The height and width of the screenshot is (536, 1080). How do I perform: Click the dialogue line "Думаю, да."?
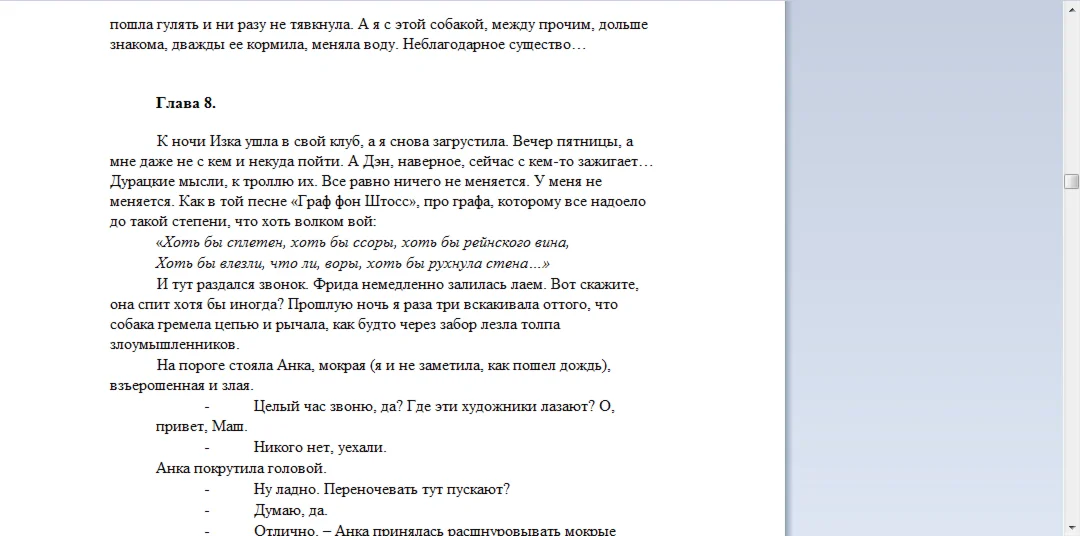point(290,511)
